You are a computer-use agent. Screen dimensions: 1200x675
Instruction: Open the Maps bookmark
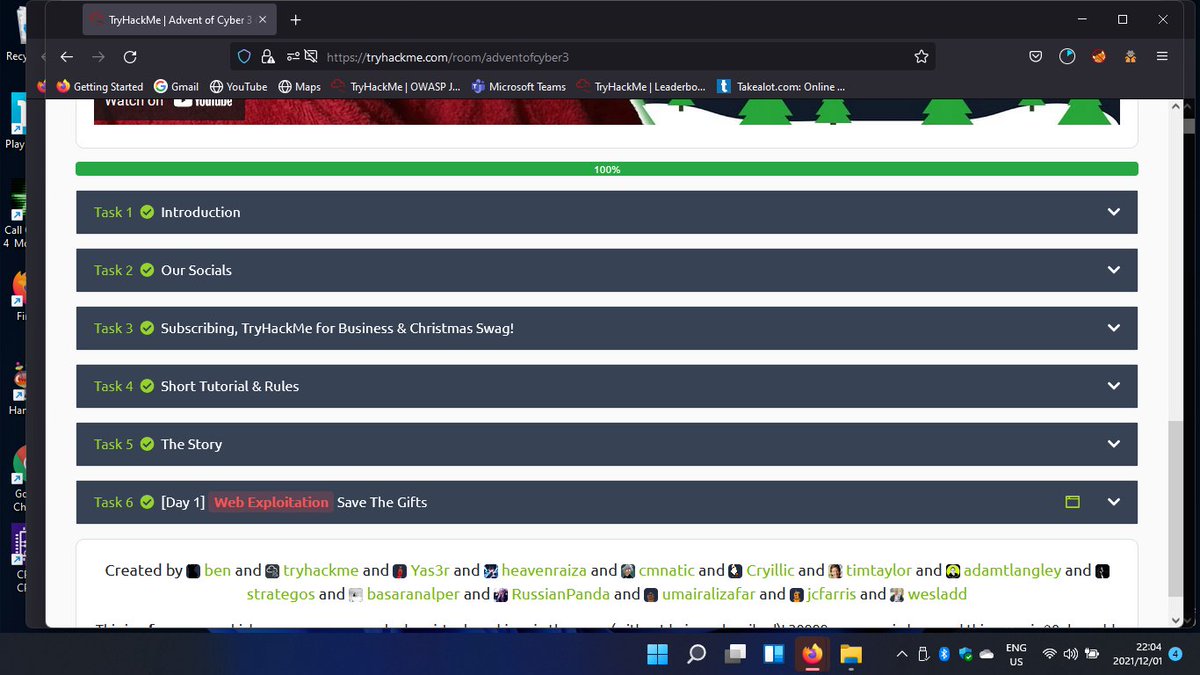pyautogui.click(x=299, y=87)
